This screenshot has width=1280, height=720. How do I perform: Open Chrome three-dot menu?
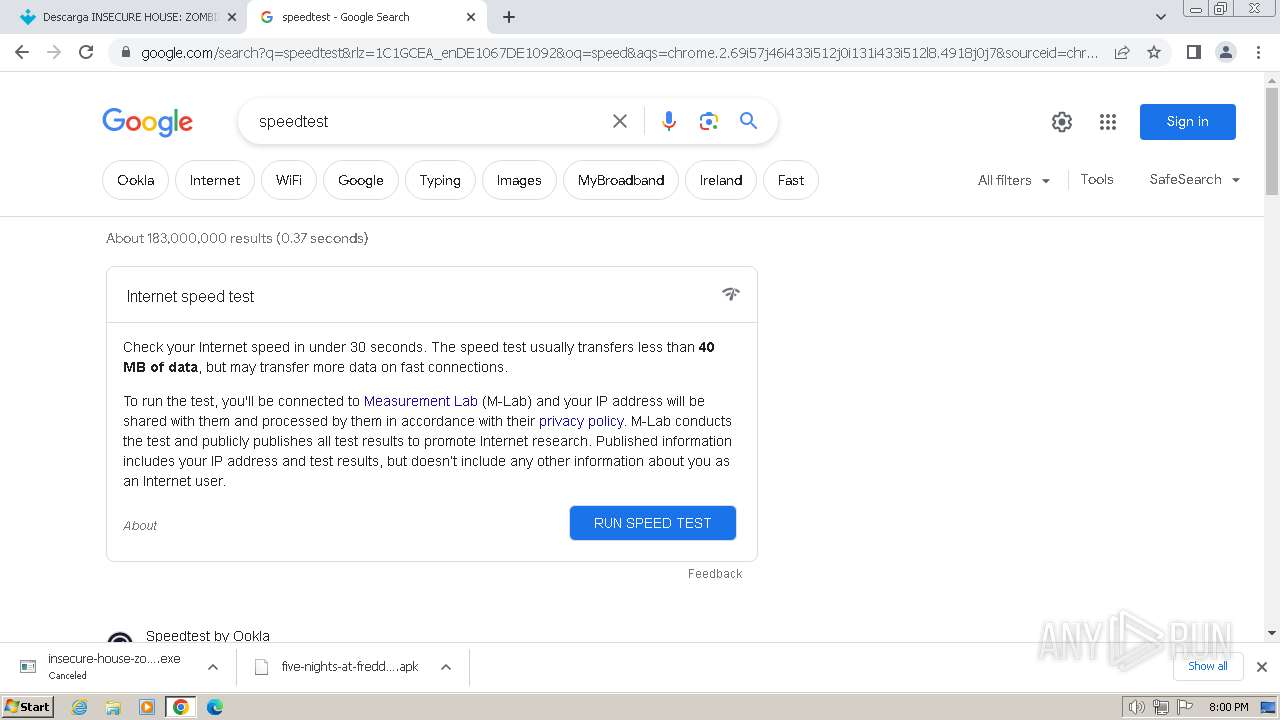point(1258,52)
